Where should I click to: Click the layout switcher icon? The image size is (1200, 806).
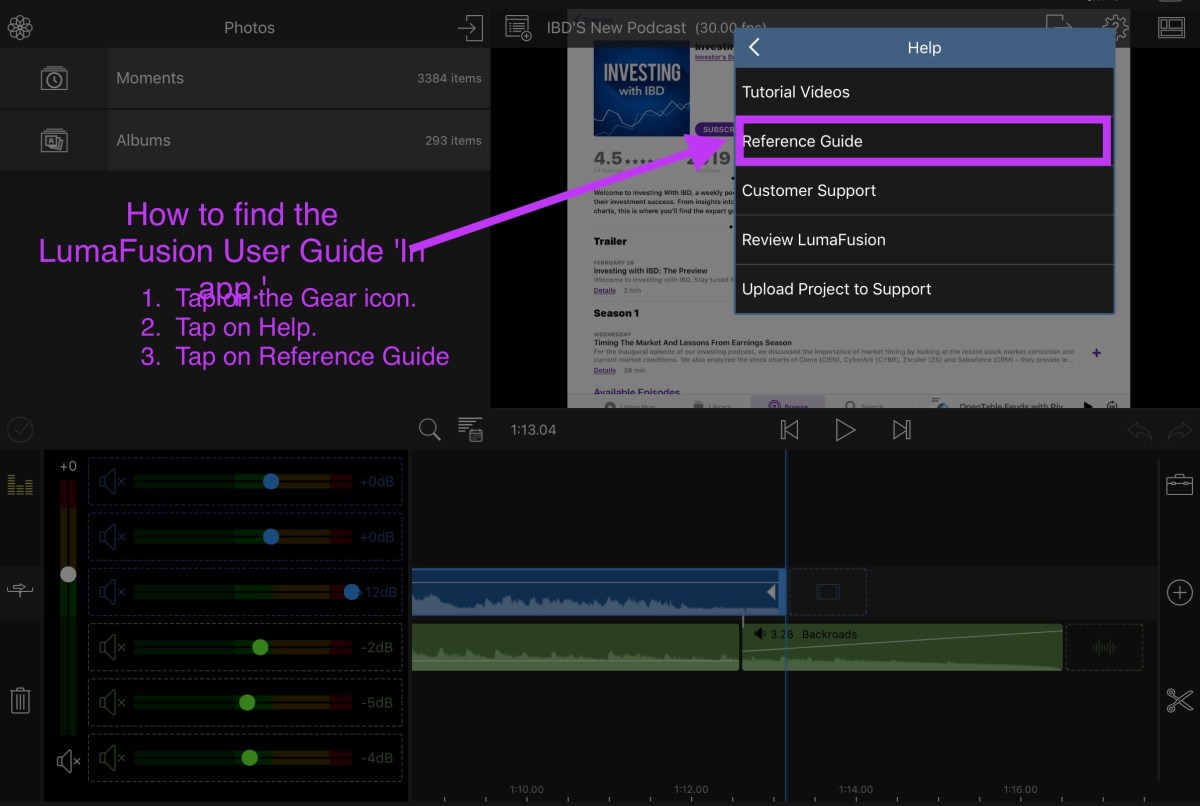coord(1171,27)
